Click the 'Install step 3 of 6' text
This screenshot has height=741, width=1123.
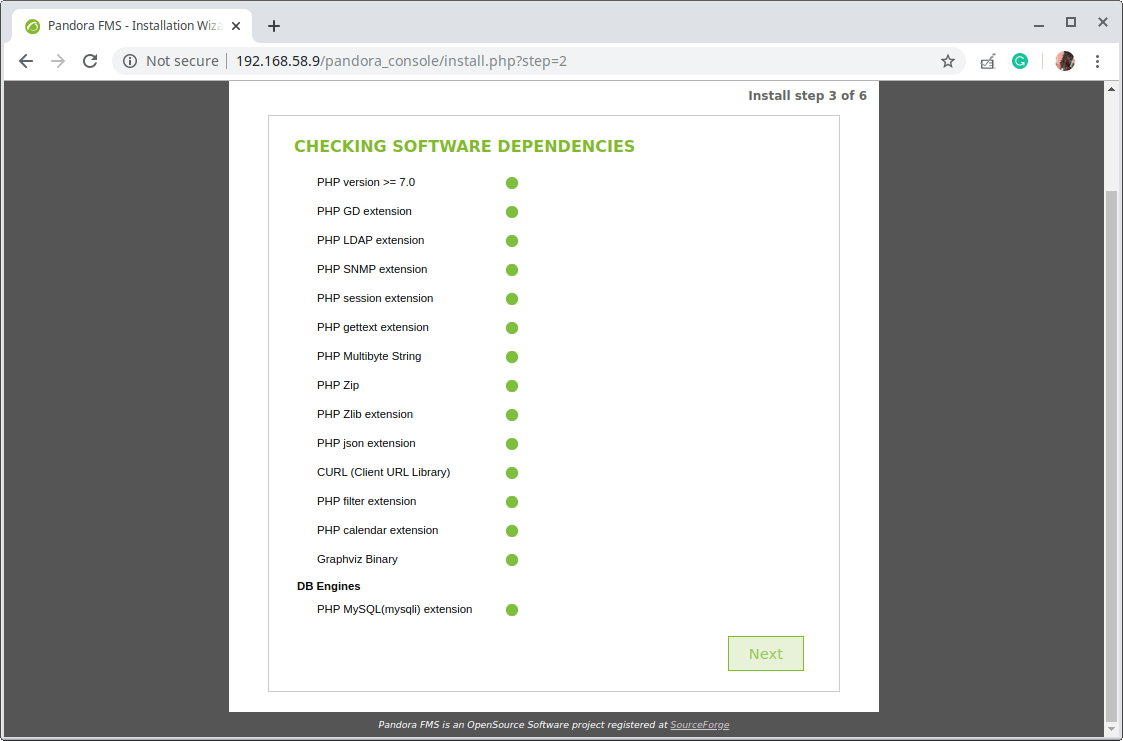807,96
